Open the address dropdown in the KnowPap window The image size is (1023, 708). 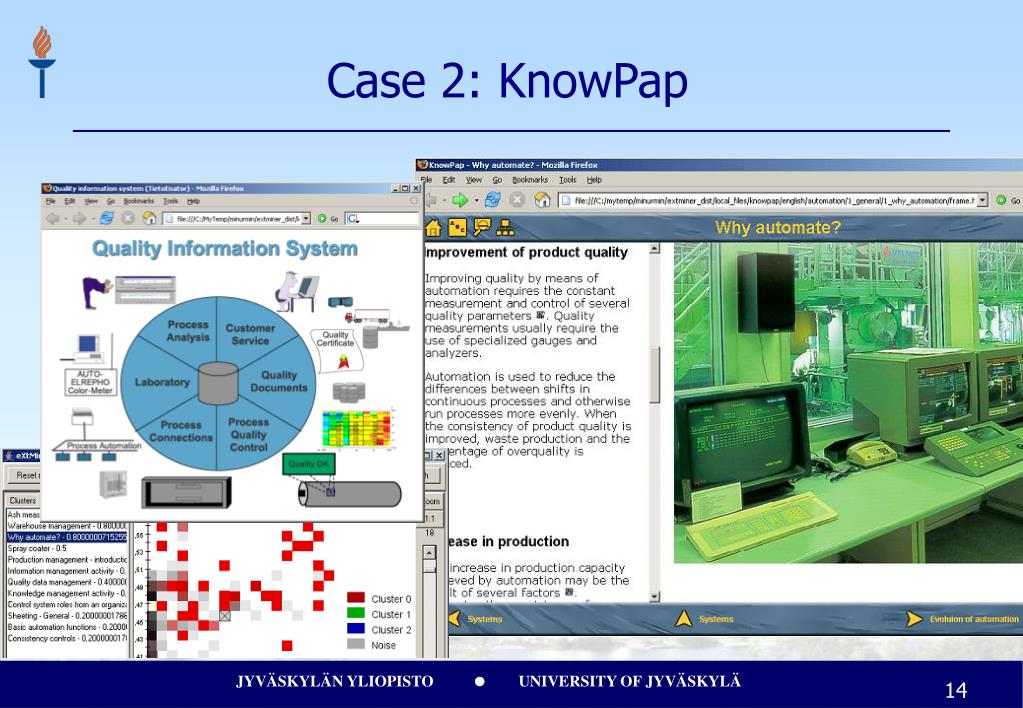click(x=983, y=200)
